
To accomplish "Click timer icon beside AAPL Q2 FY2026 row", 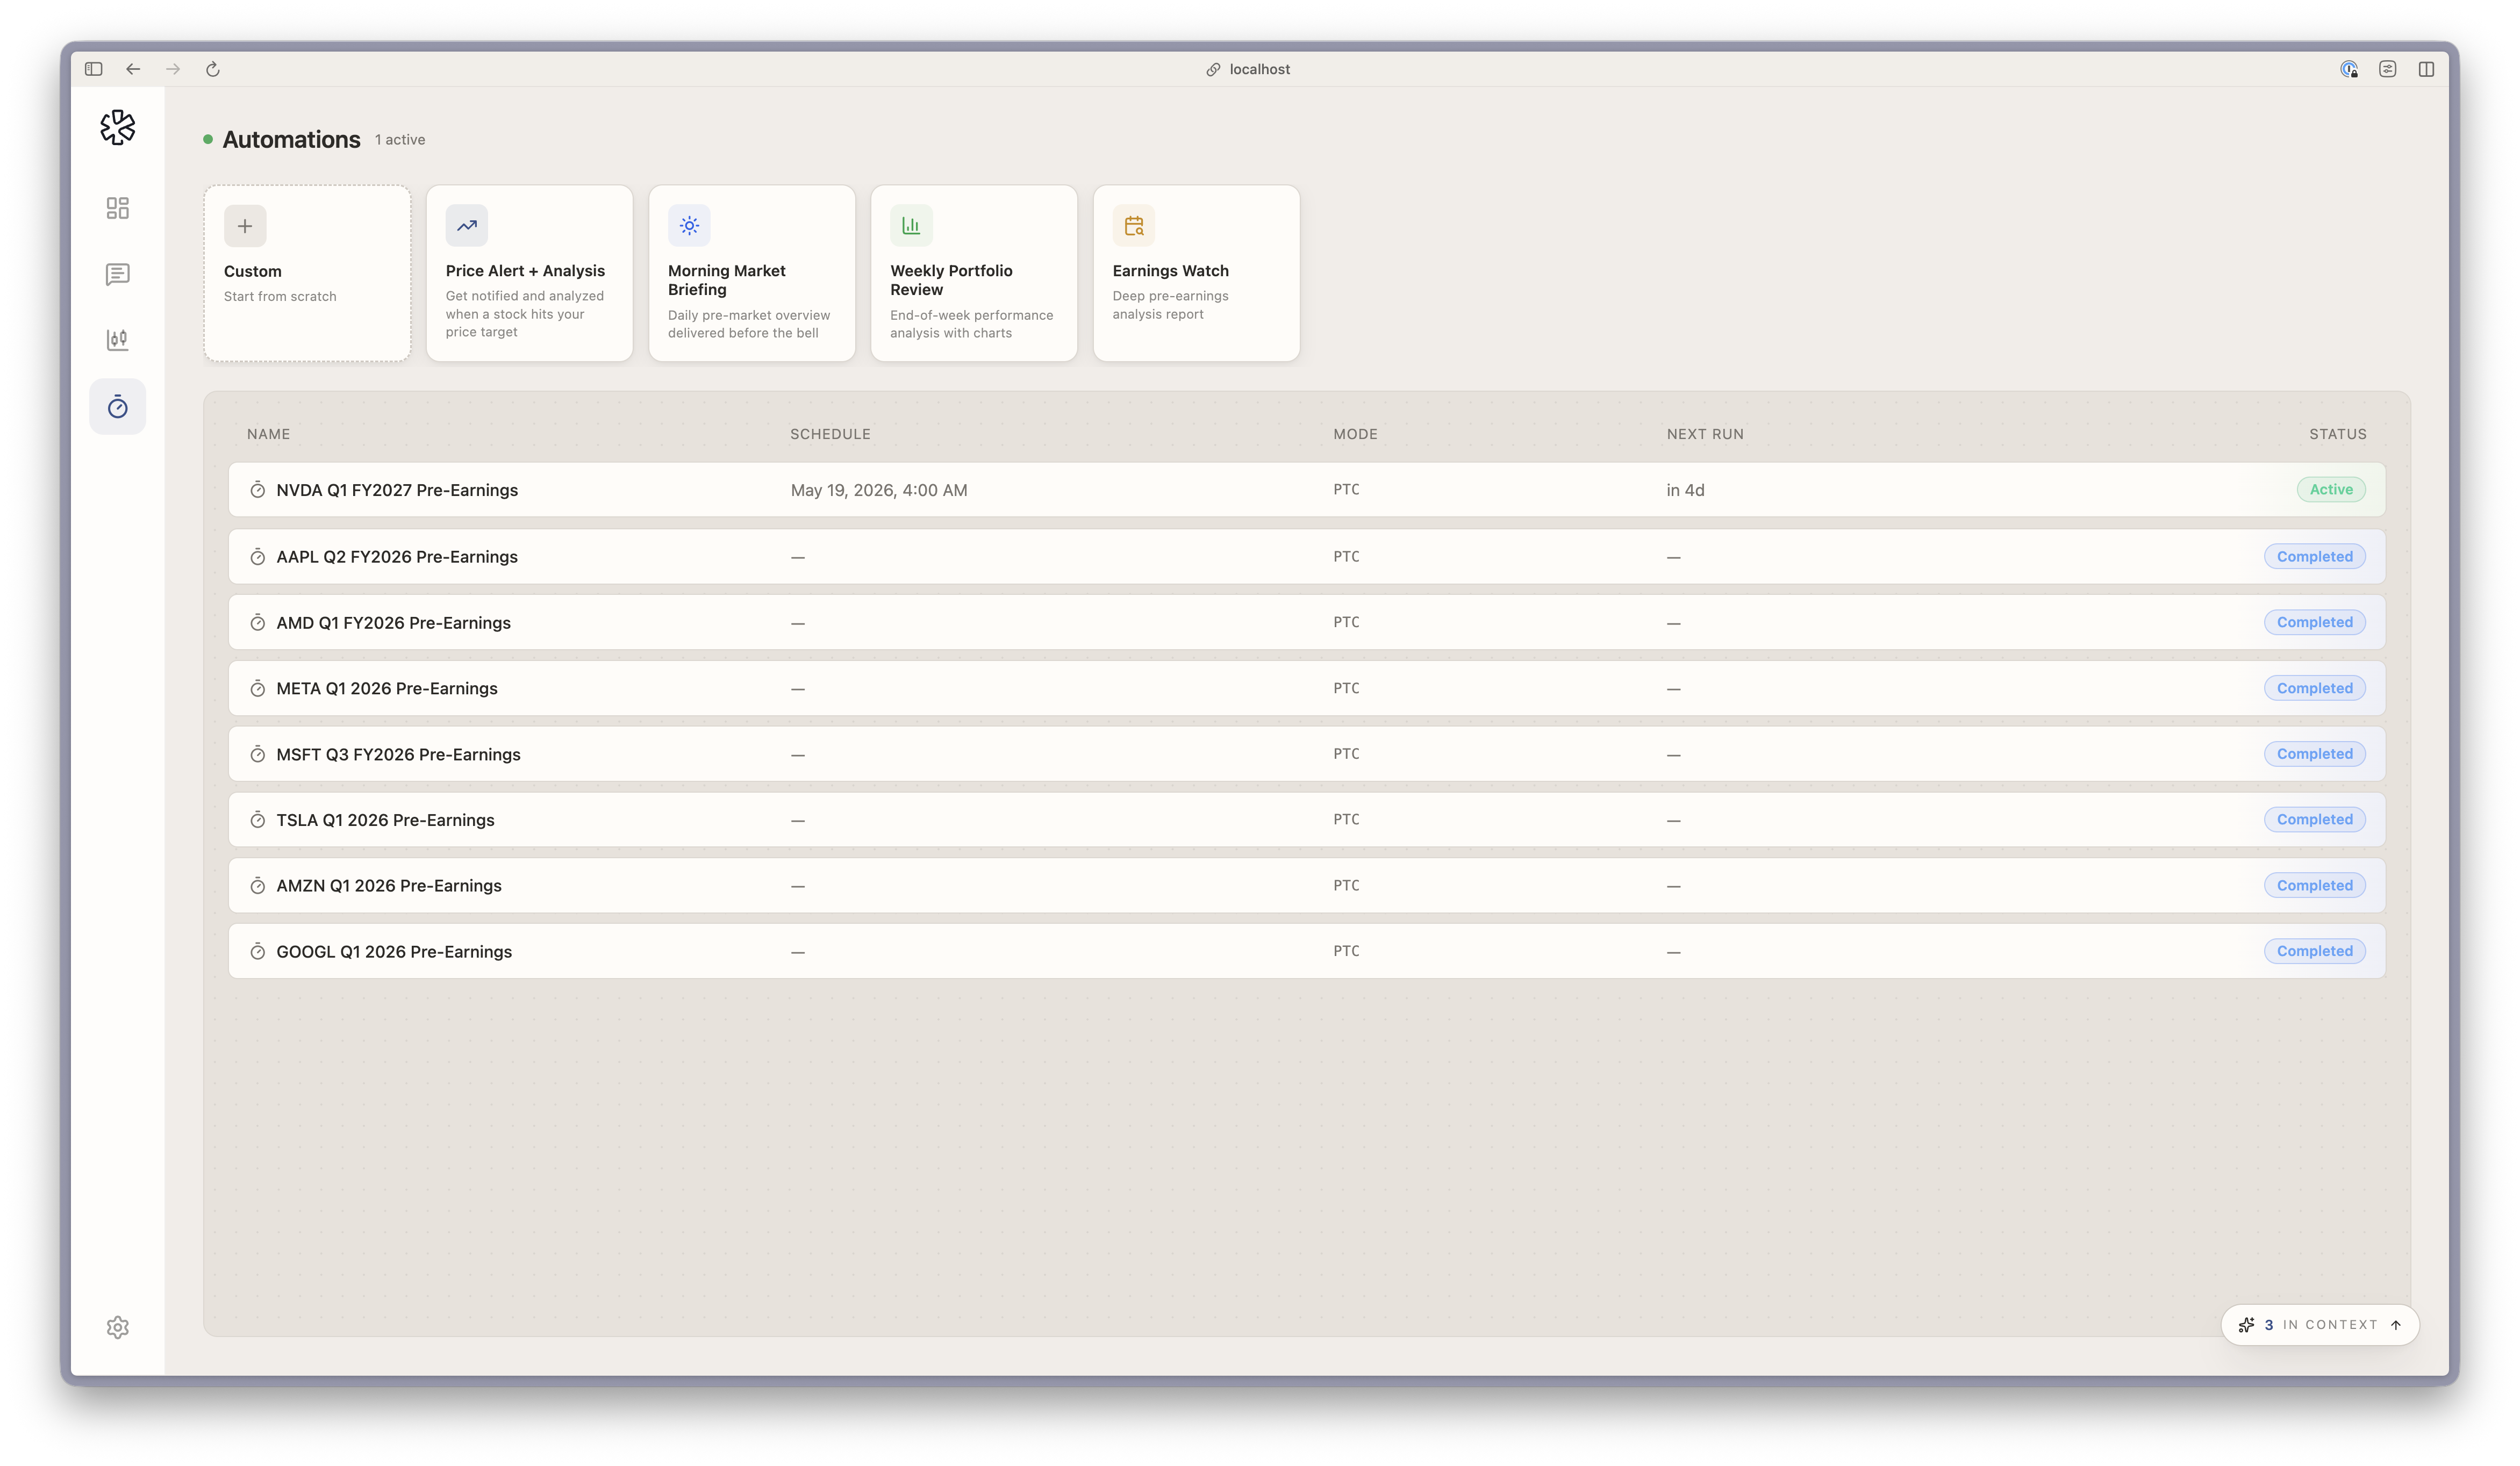I will pos(258,557).
